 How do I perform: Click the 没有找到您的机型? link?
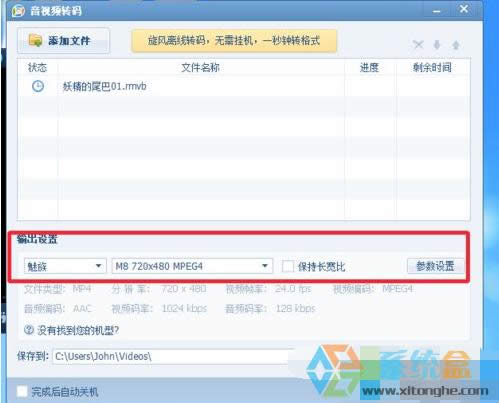[78, 330]
